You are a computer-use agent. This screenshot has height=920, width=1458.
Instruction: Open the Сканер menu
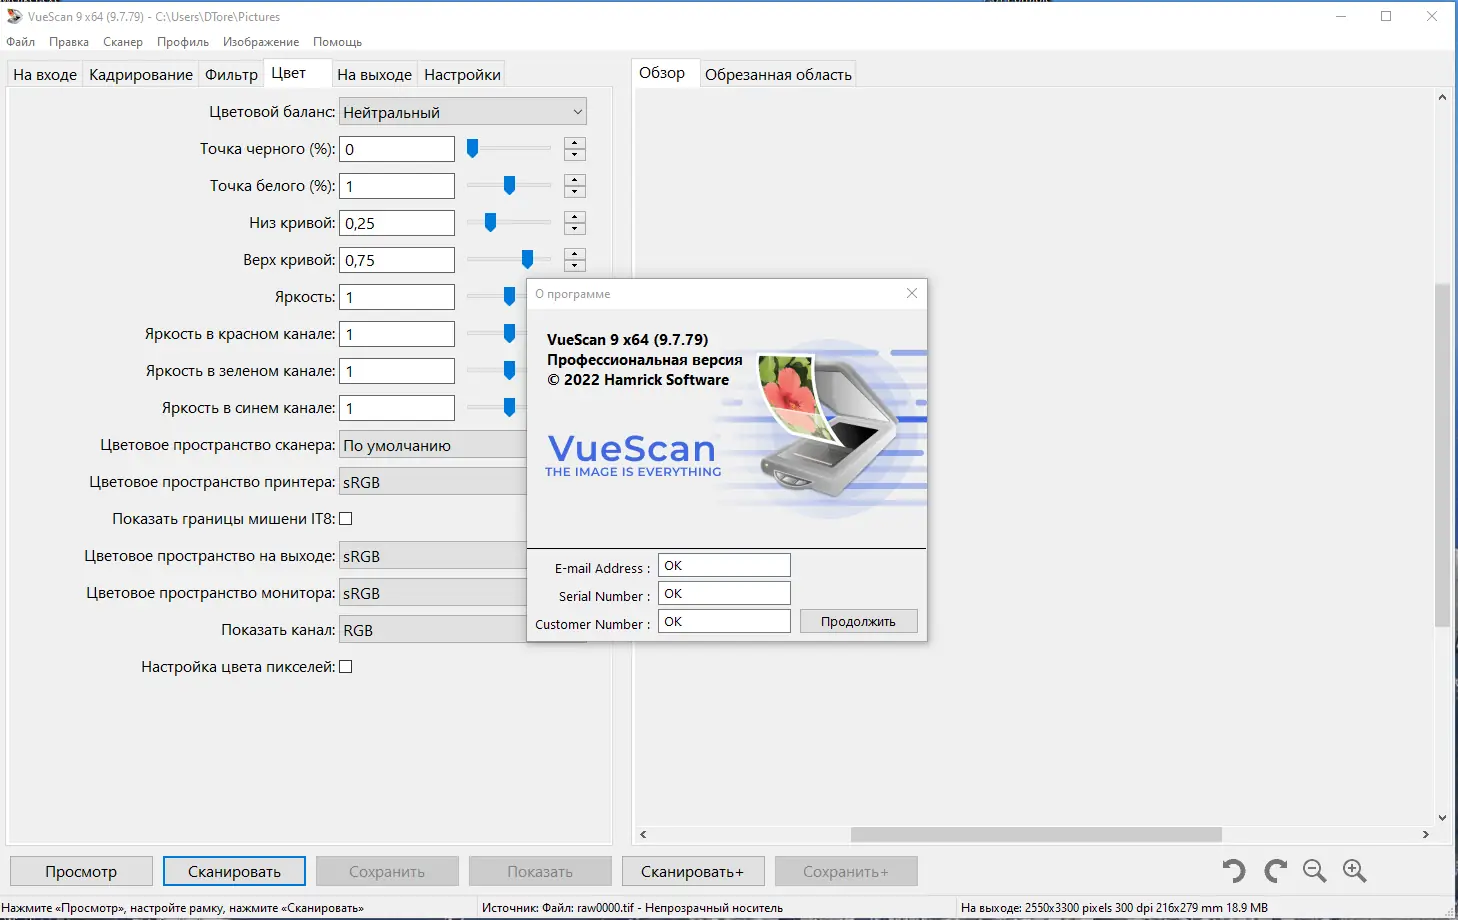tap(122, 41)
